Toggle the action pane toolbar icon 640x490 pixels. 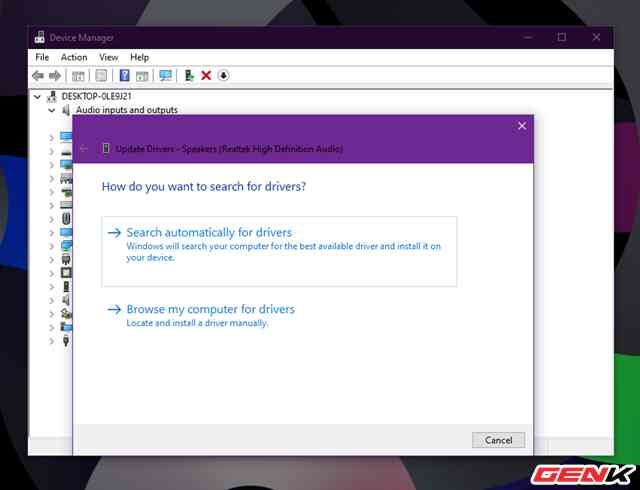coord(142,76)
